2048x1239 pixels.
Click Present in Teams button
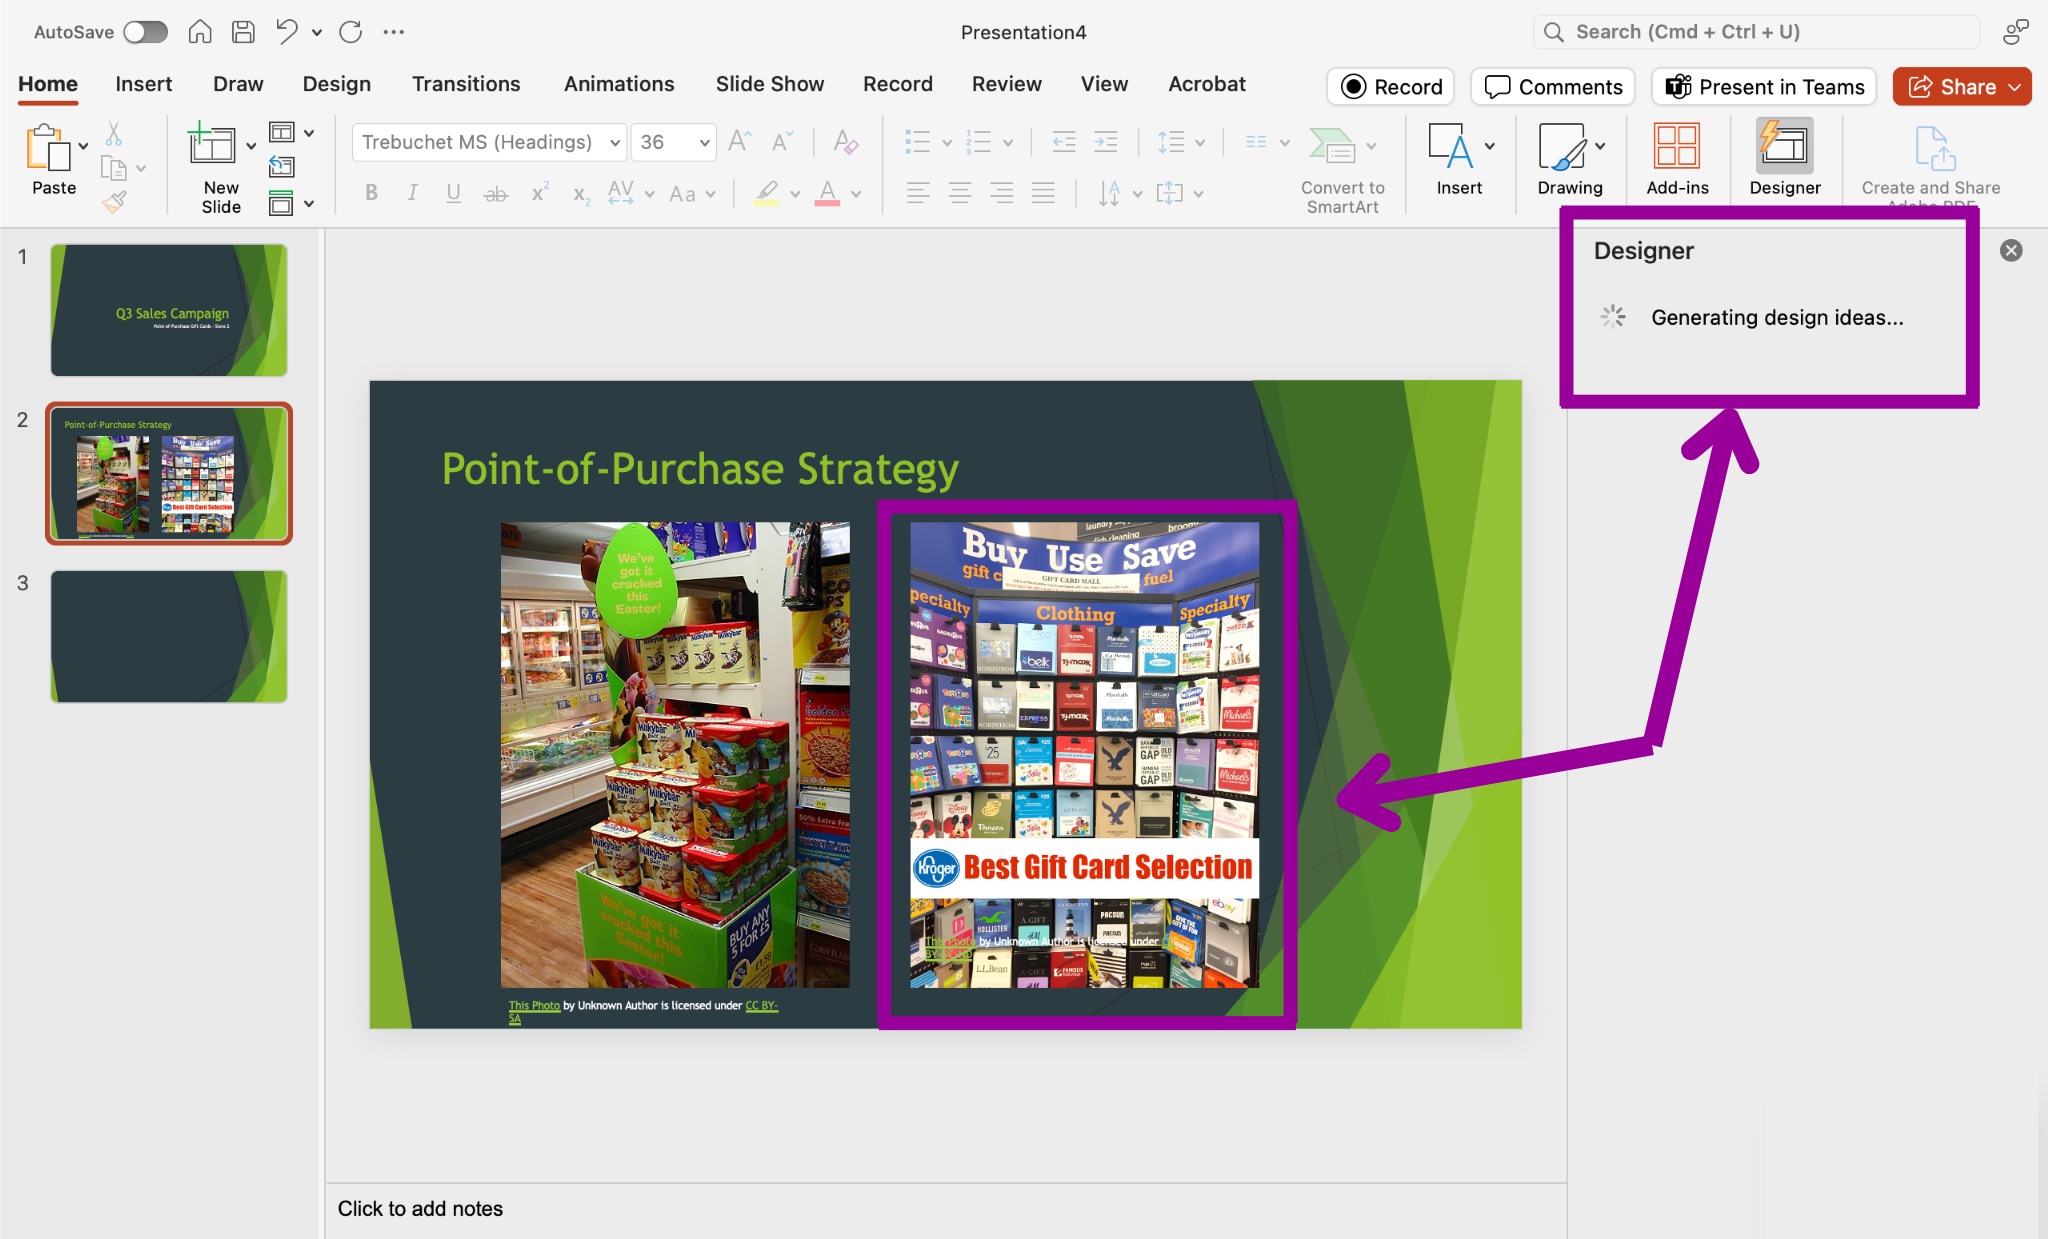point(1764,87)
